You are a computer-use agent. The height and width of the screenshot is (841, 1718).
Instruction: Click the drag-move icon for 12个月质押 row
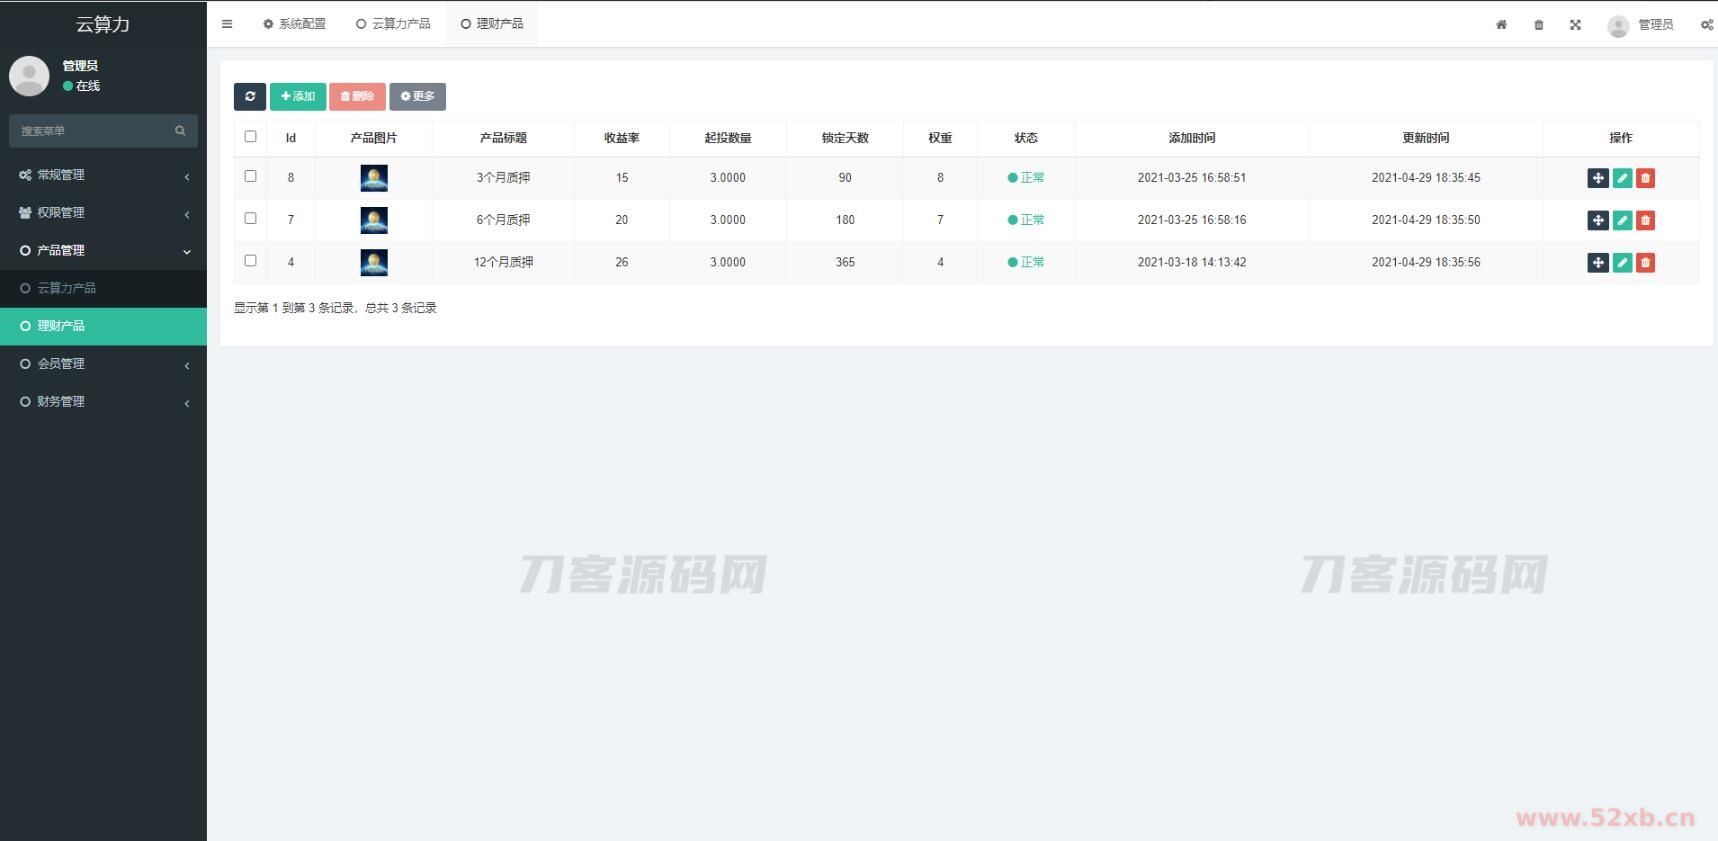(x=1598, y=263)
